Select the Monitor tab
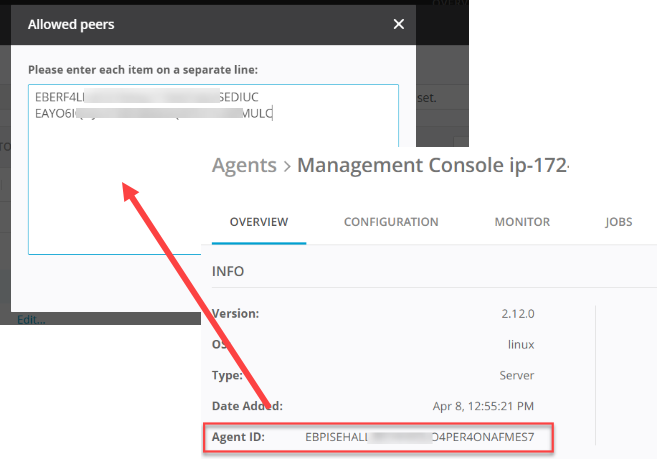Image resolution: width=657 pixels, height=459 pixels. [522, 222]
